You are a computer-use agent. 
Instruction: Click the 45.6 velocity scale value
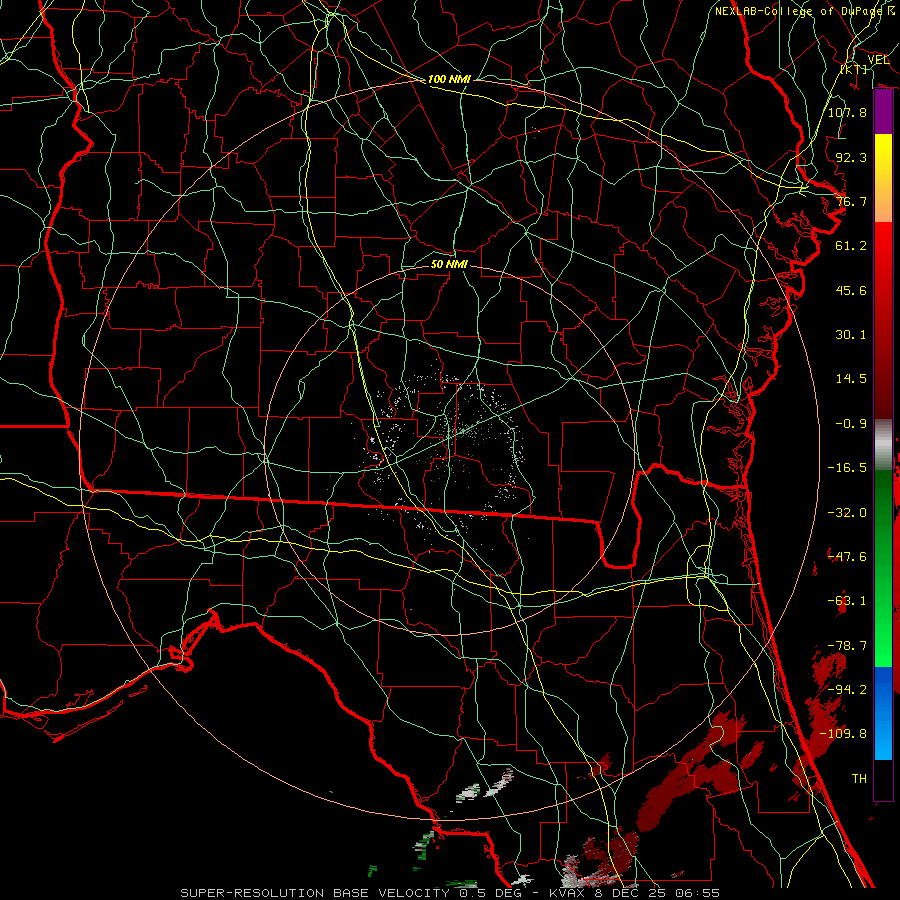pyautogui.click(x=851, y=290)
